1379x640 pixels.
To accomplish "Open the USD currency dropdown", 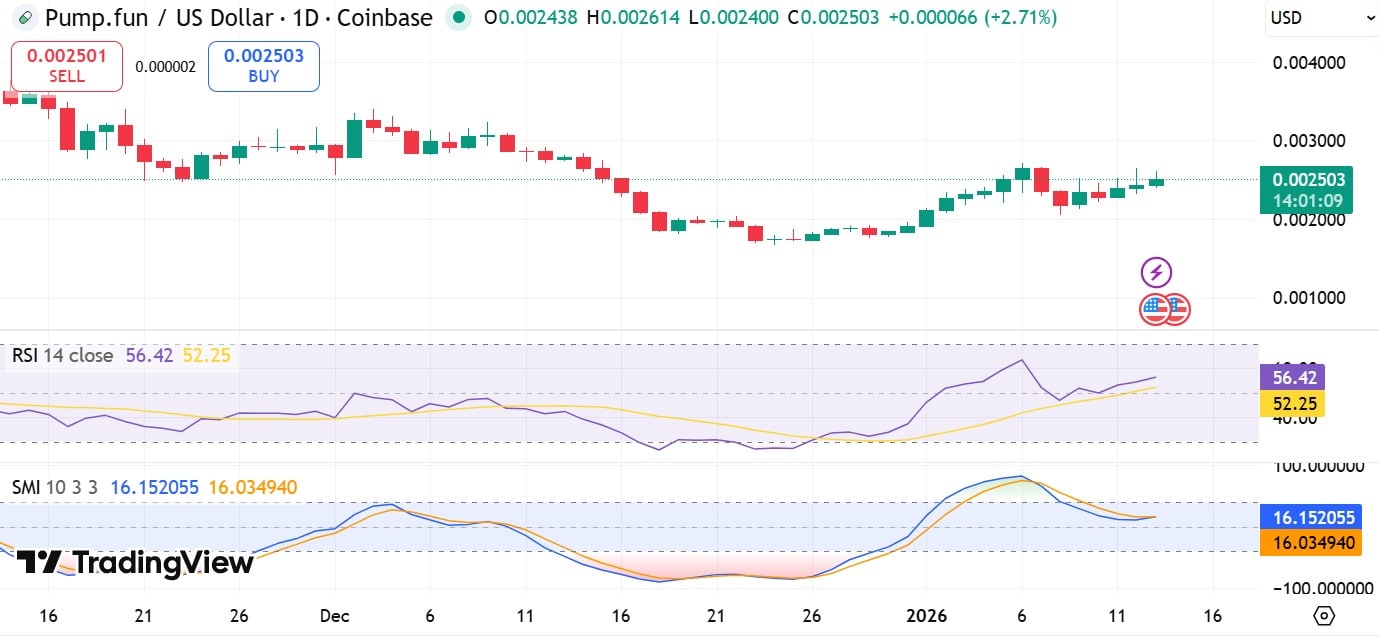I will coord(1320,16).
